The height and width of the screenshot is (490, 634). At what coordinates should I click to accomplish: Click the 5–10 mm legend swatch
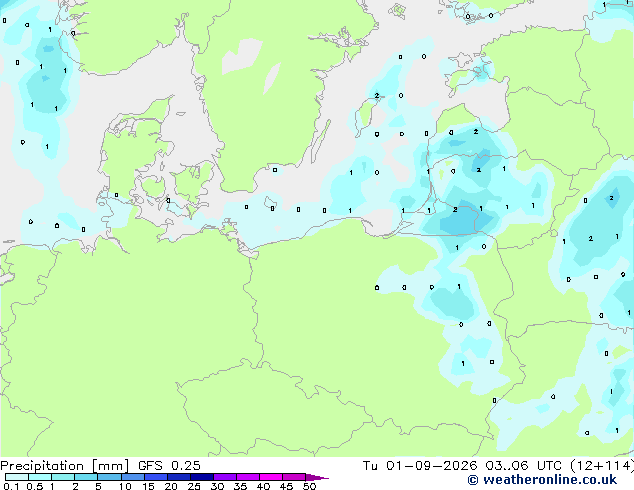coord(109,477)
